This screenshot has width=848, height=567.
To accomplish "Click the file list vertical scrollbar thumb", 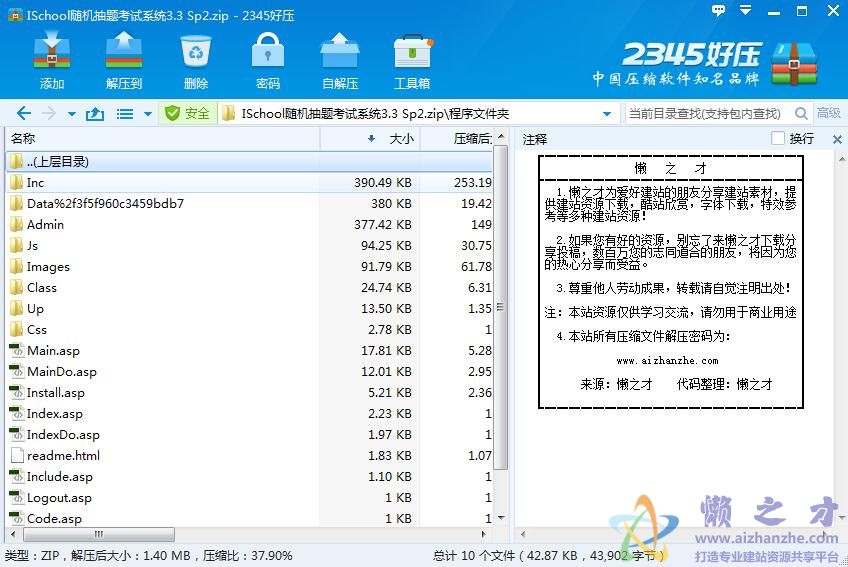I will (501, 307).
